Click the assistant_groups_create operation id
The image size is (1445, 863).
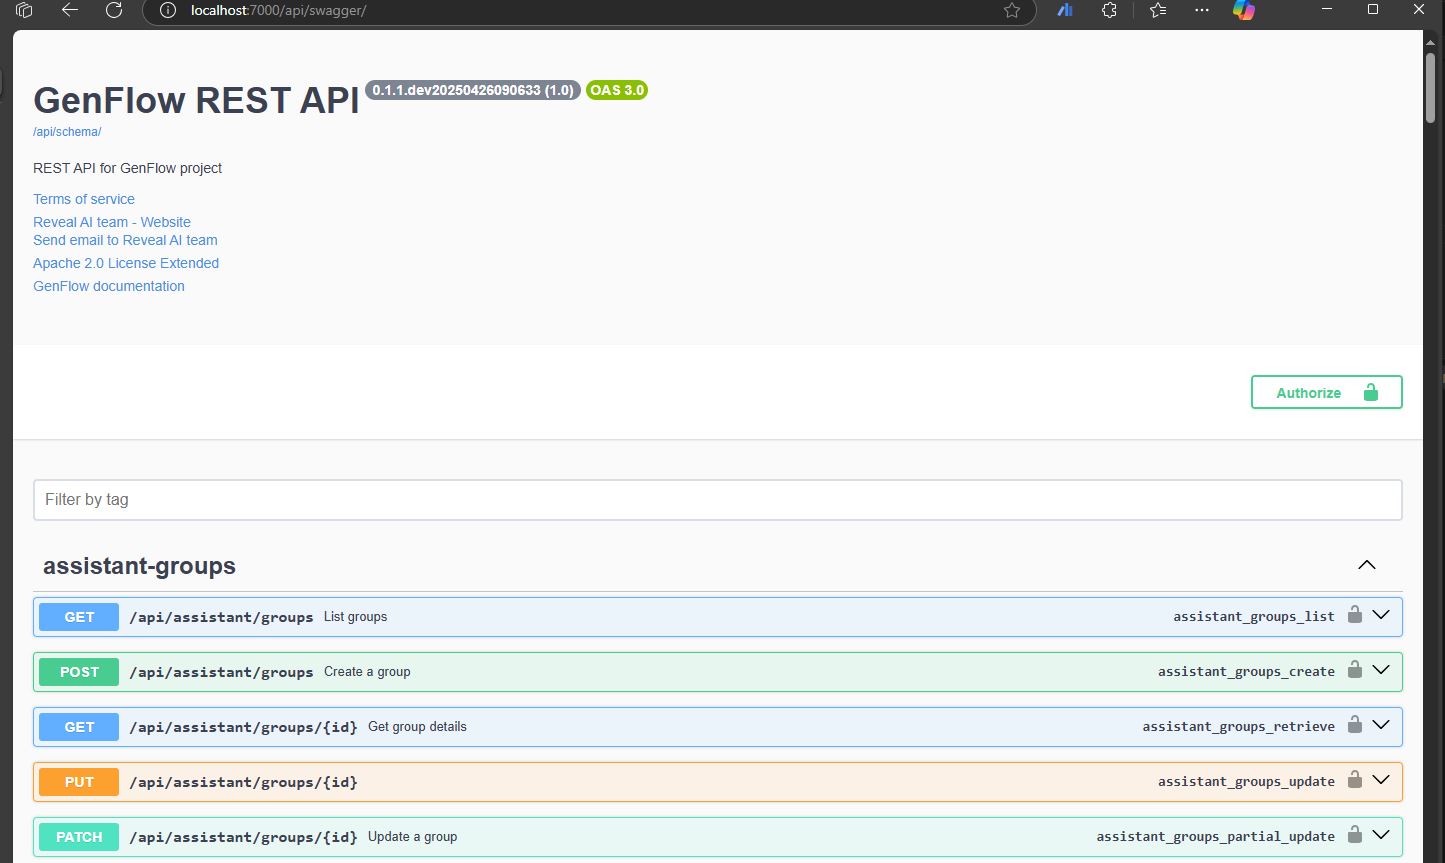[1246, 672]
